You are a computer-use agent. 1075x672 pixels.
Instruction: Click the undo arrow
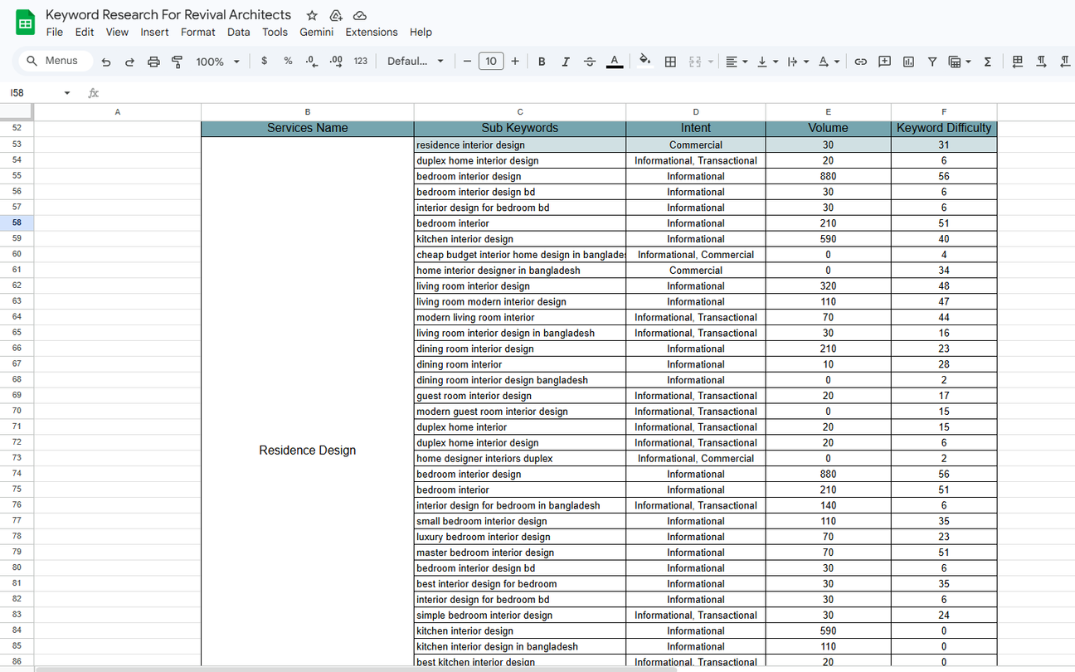[x=106, y=62]
